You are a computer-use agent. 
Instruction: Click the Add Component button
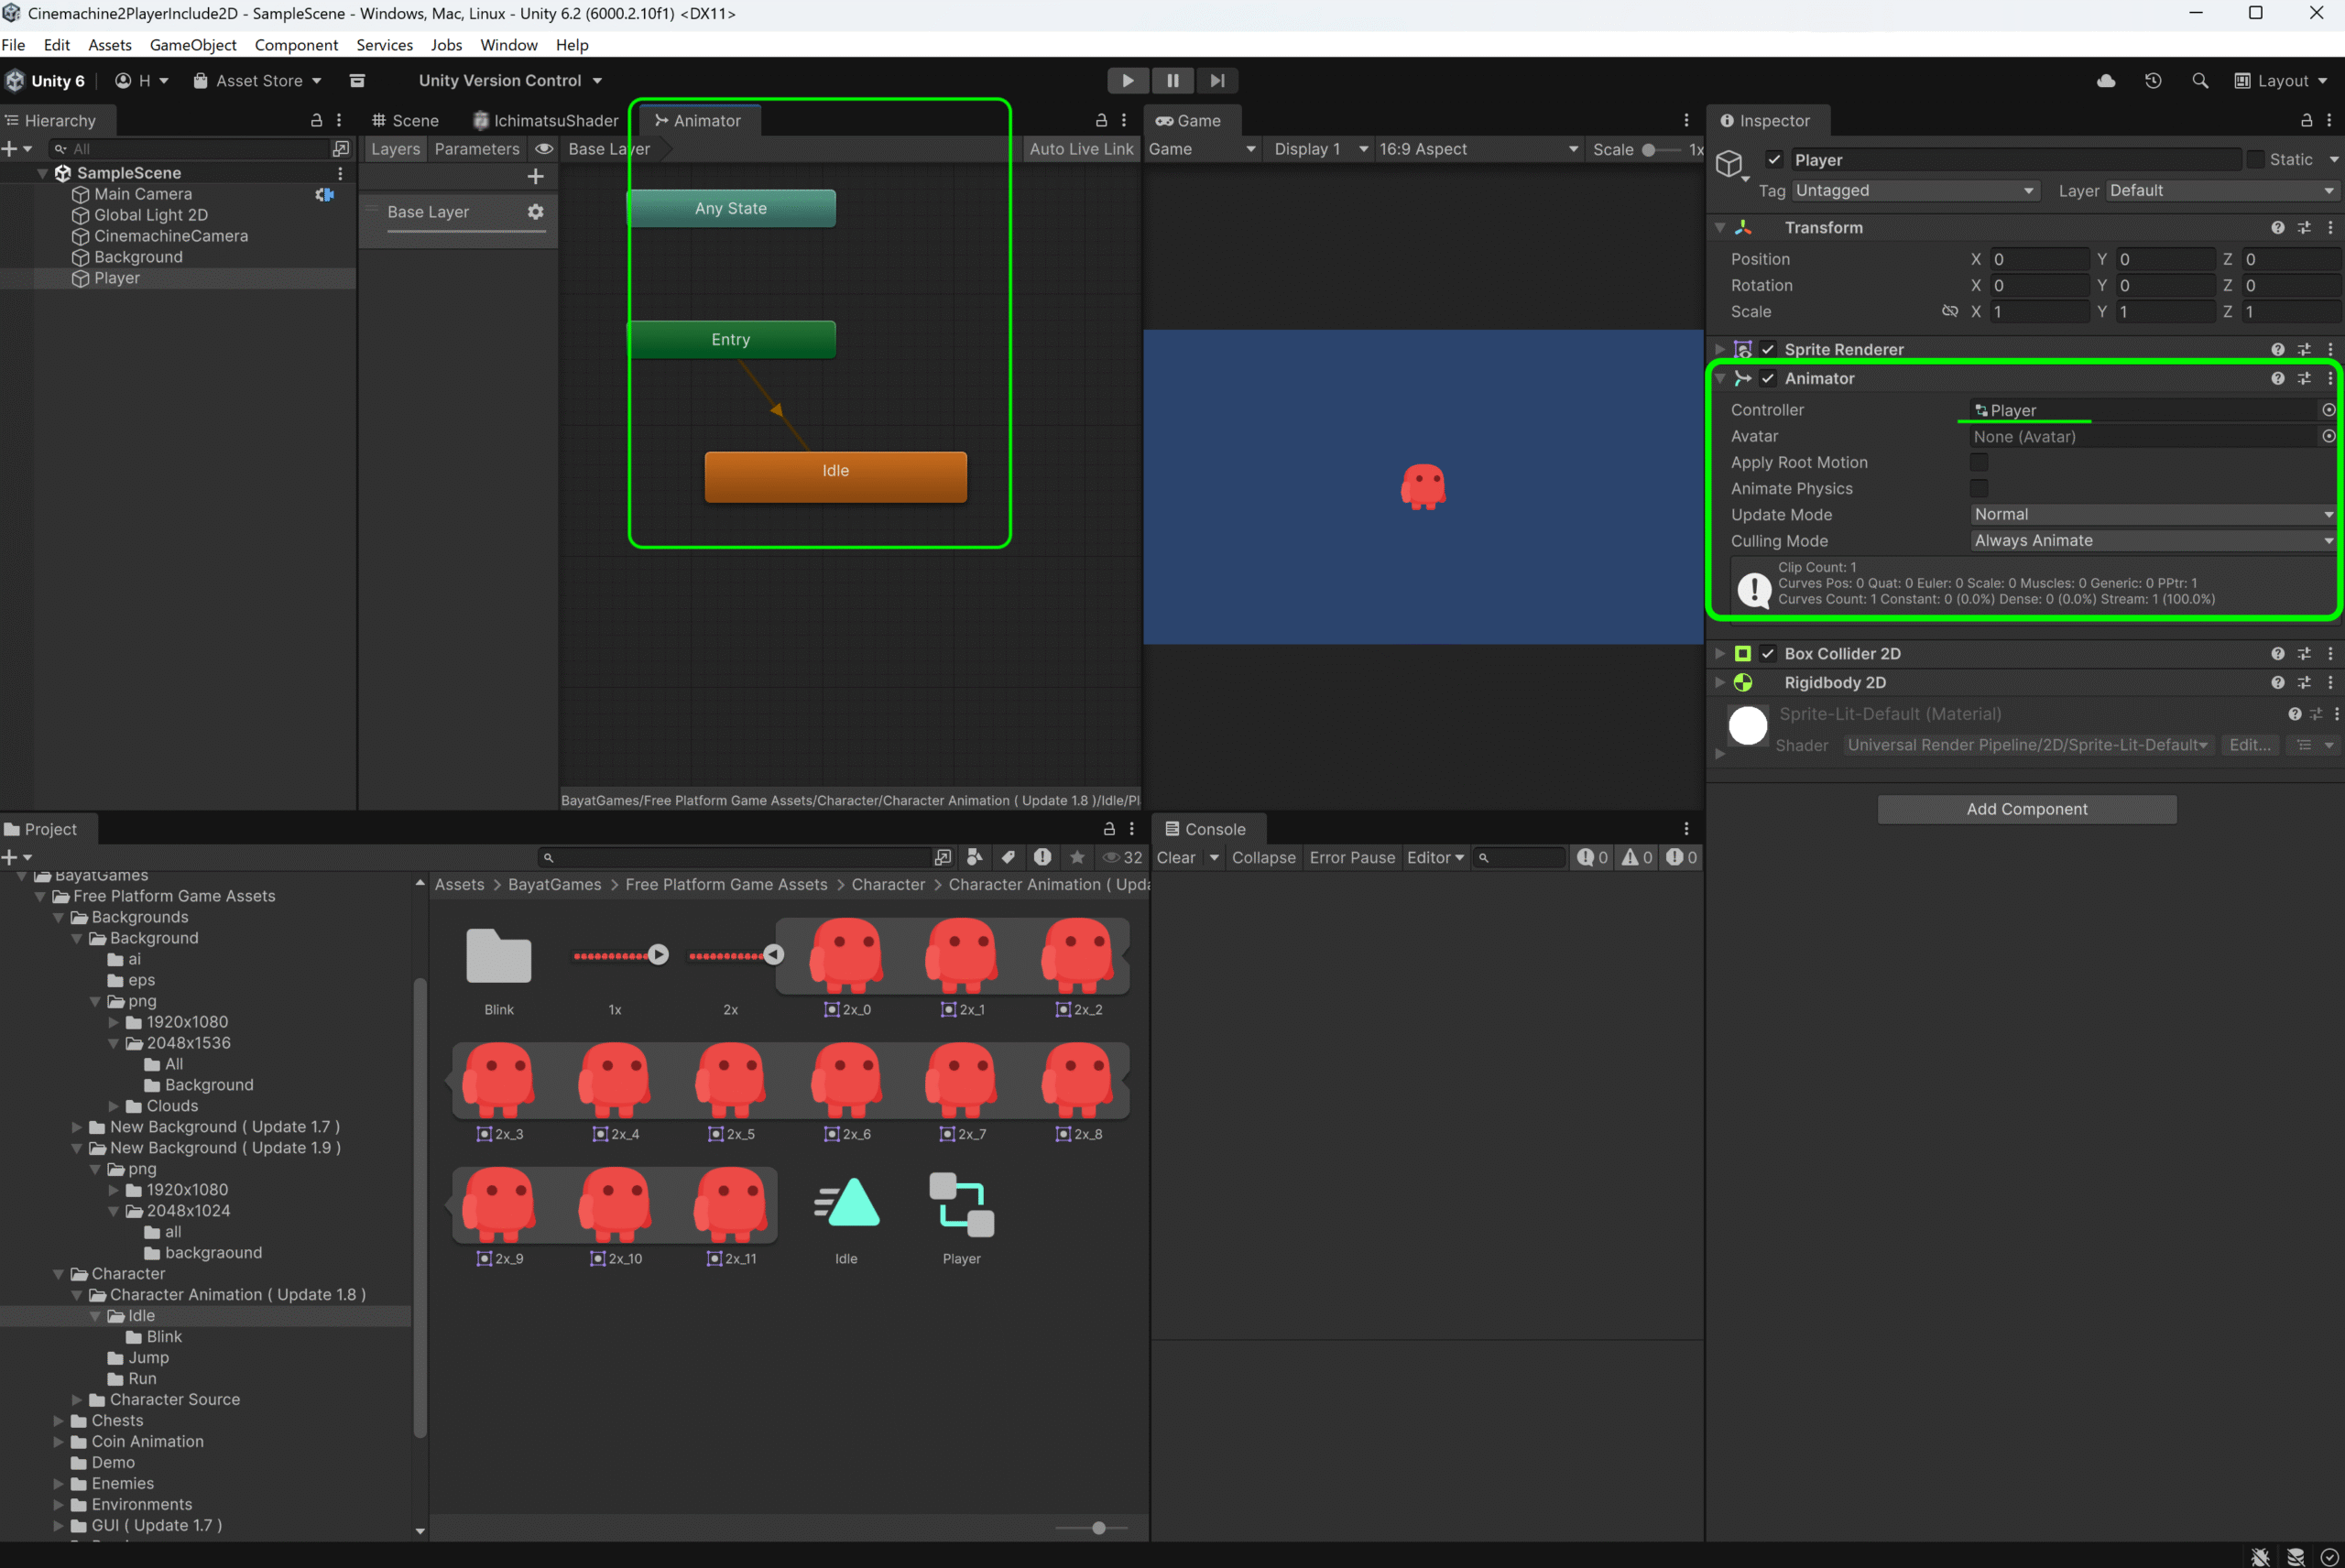coord(2026,809)
